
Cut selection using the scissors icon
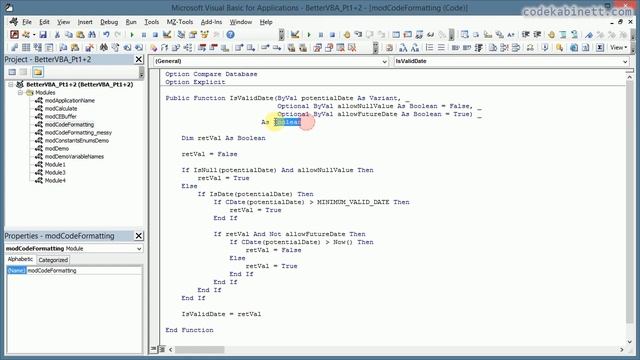point(57,35)
